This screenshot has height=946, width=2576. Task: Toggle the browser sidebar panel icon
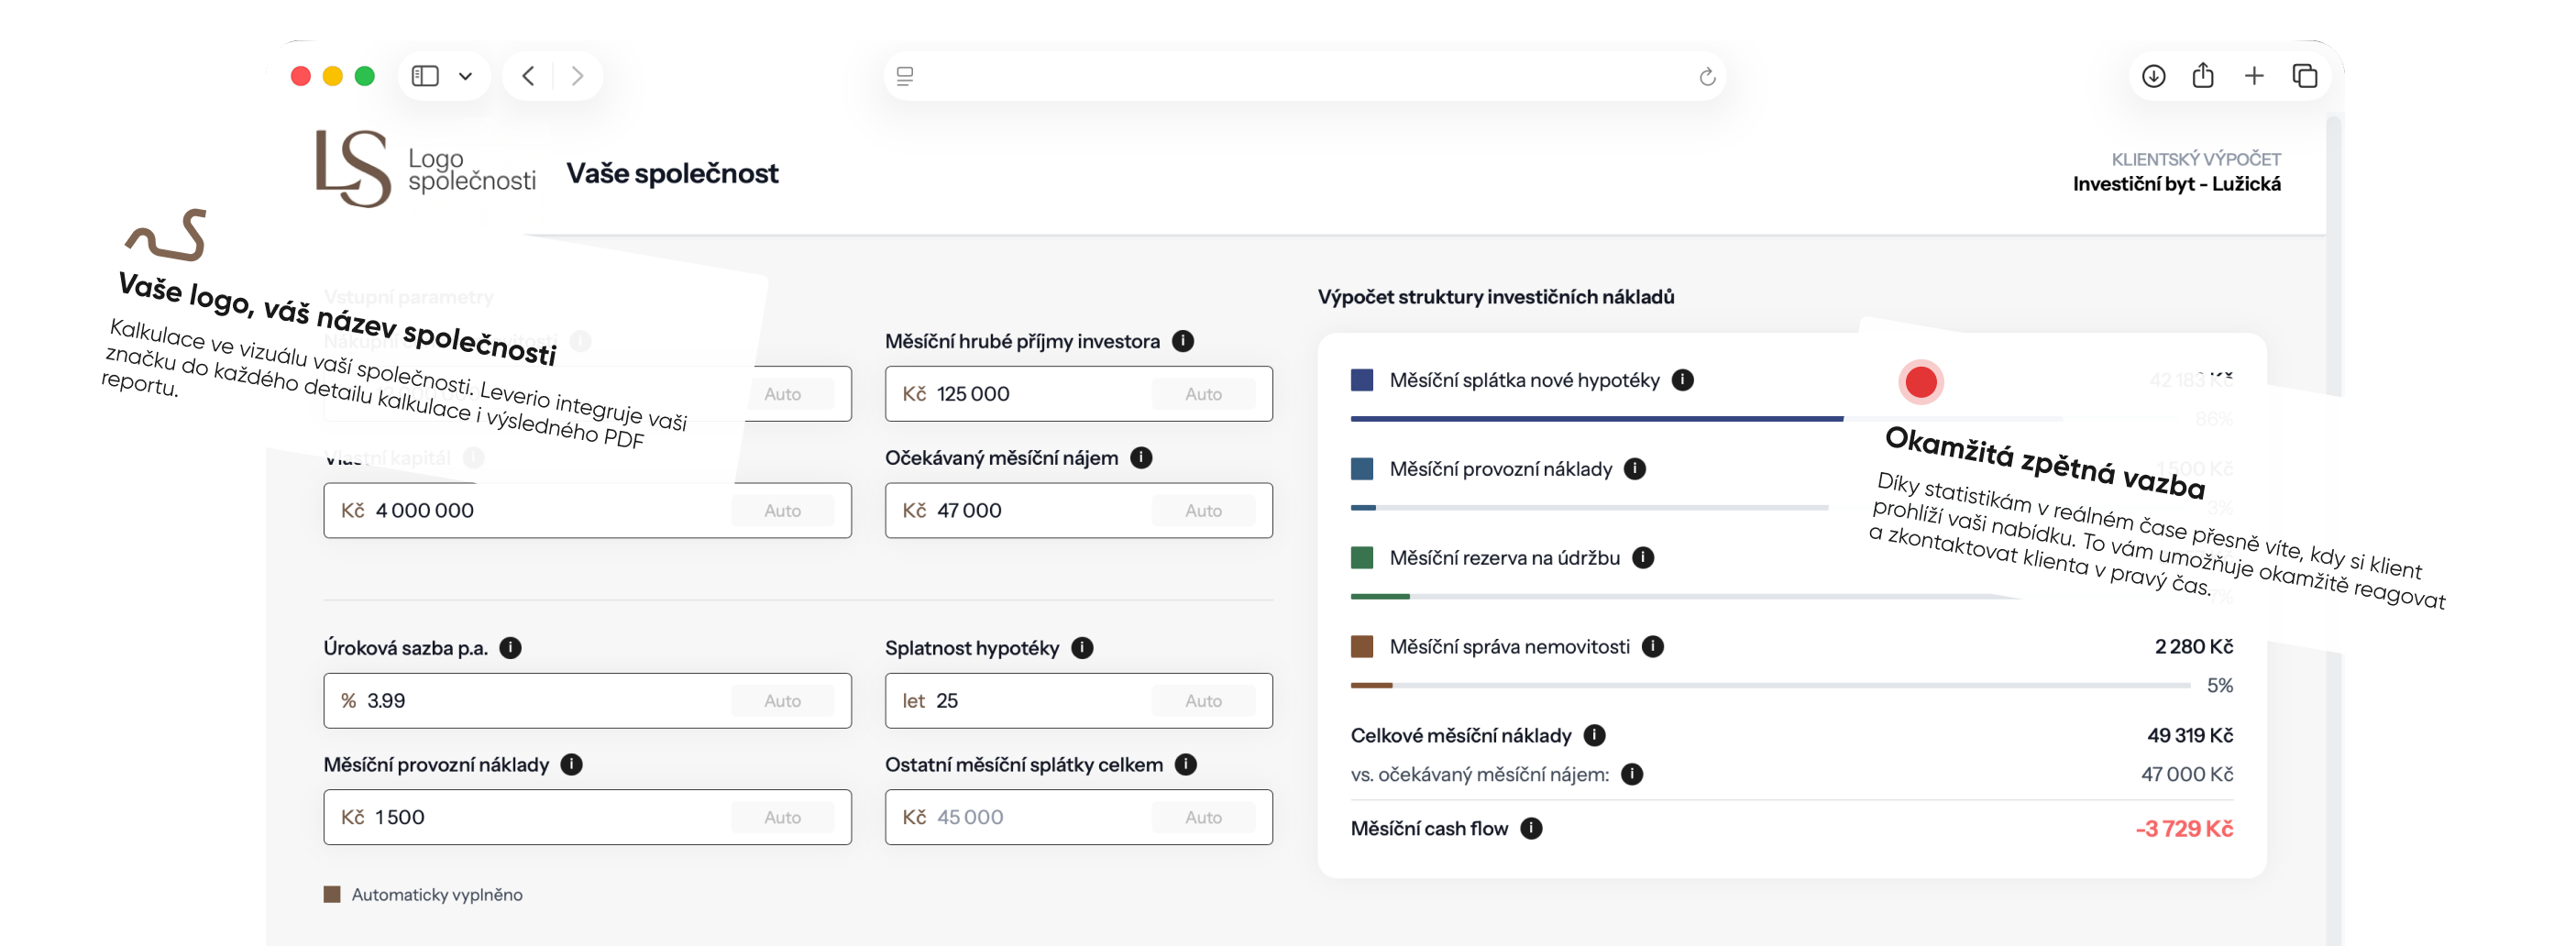[425, 76]
